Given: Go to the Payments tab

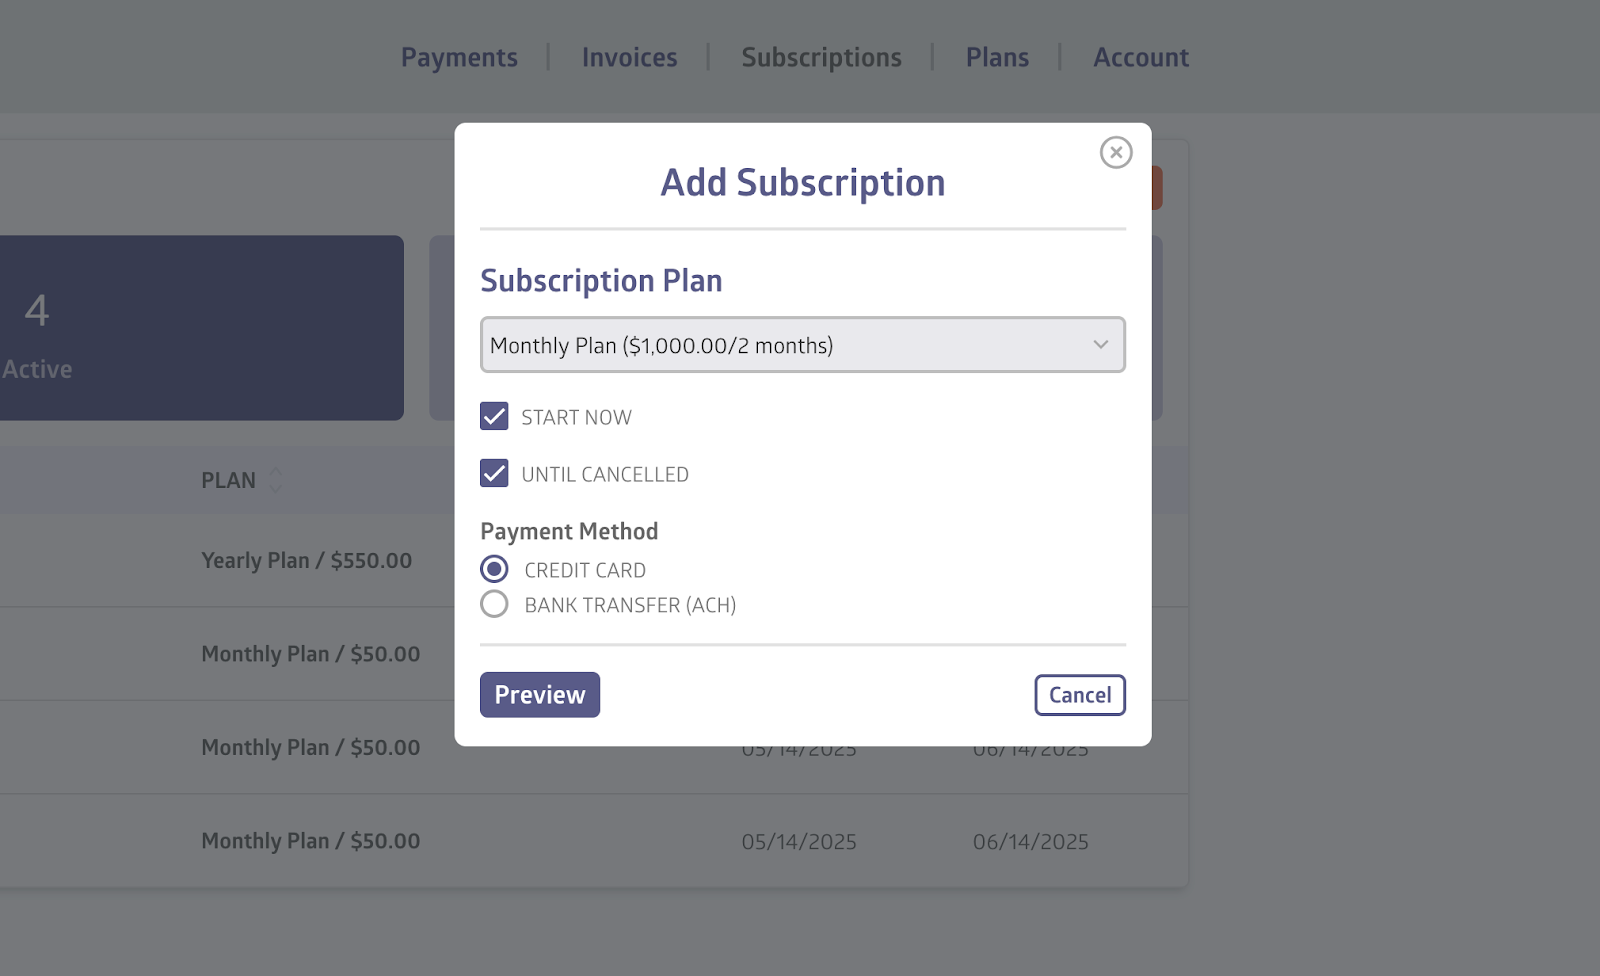Looking at the screenshot, I should point(459,58).
